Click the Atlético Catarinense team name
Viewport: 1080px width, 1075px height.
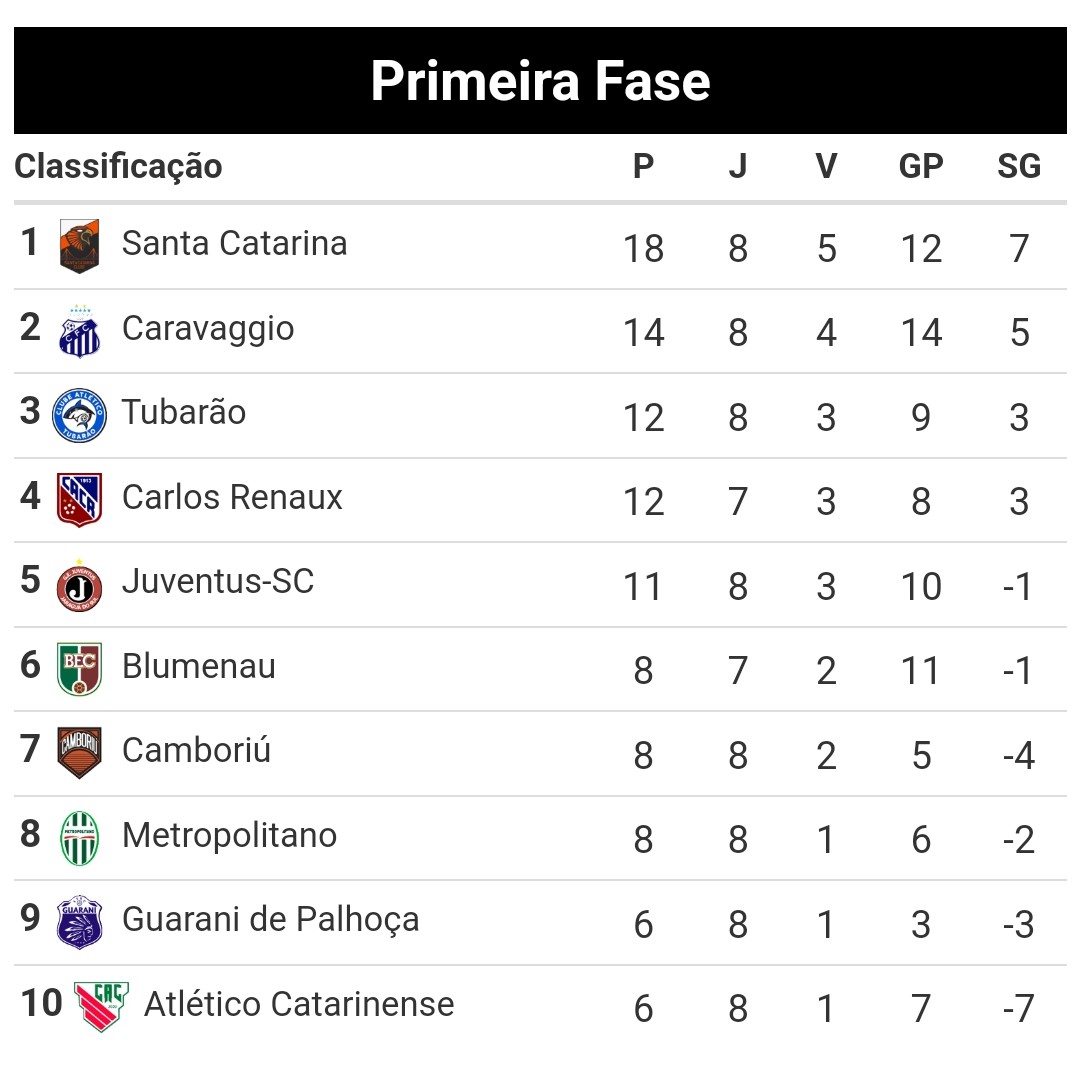coord(299,1004)
